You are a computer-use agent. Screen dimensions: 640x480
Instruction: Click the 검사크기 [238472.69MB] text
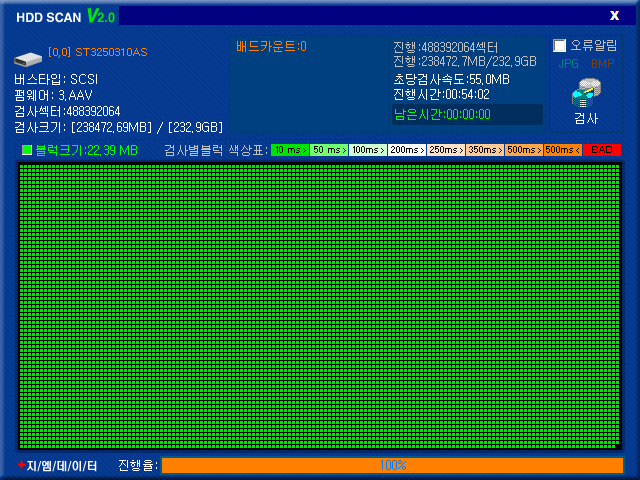(118, 127)
